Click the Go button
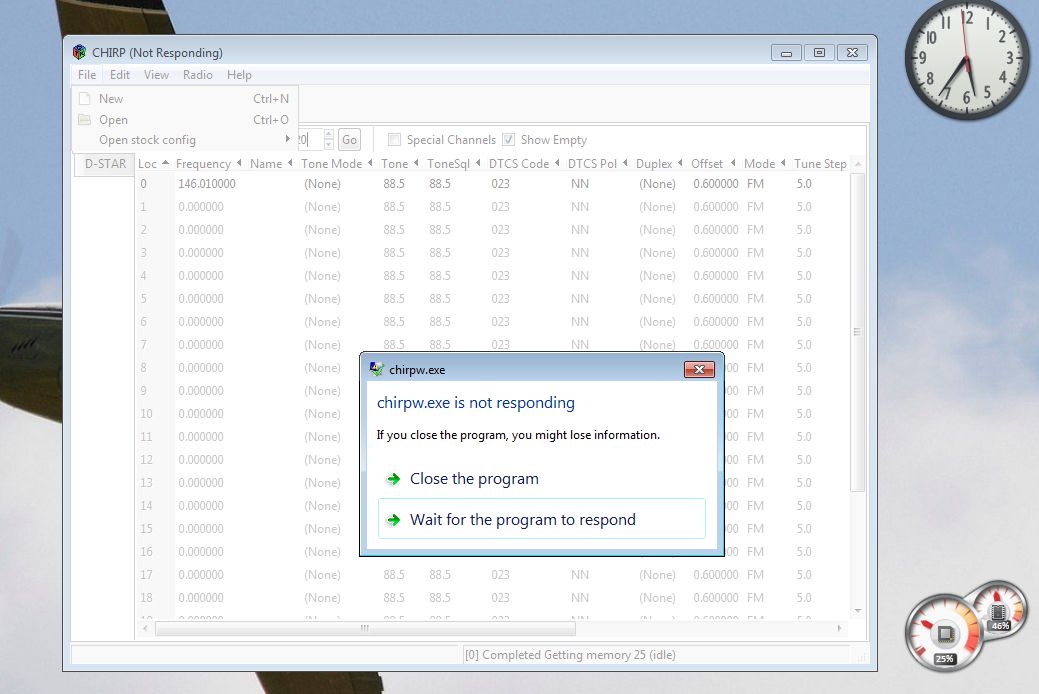Viewport: 1039px width, 694px height. point(349,139)
